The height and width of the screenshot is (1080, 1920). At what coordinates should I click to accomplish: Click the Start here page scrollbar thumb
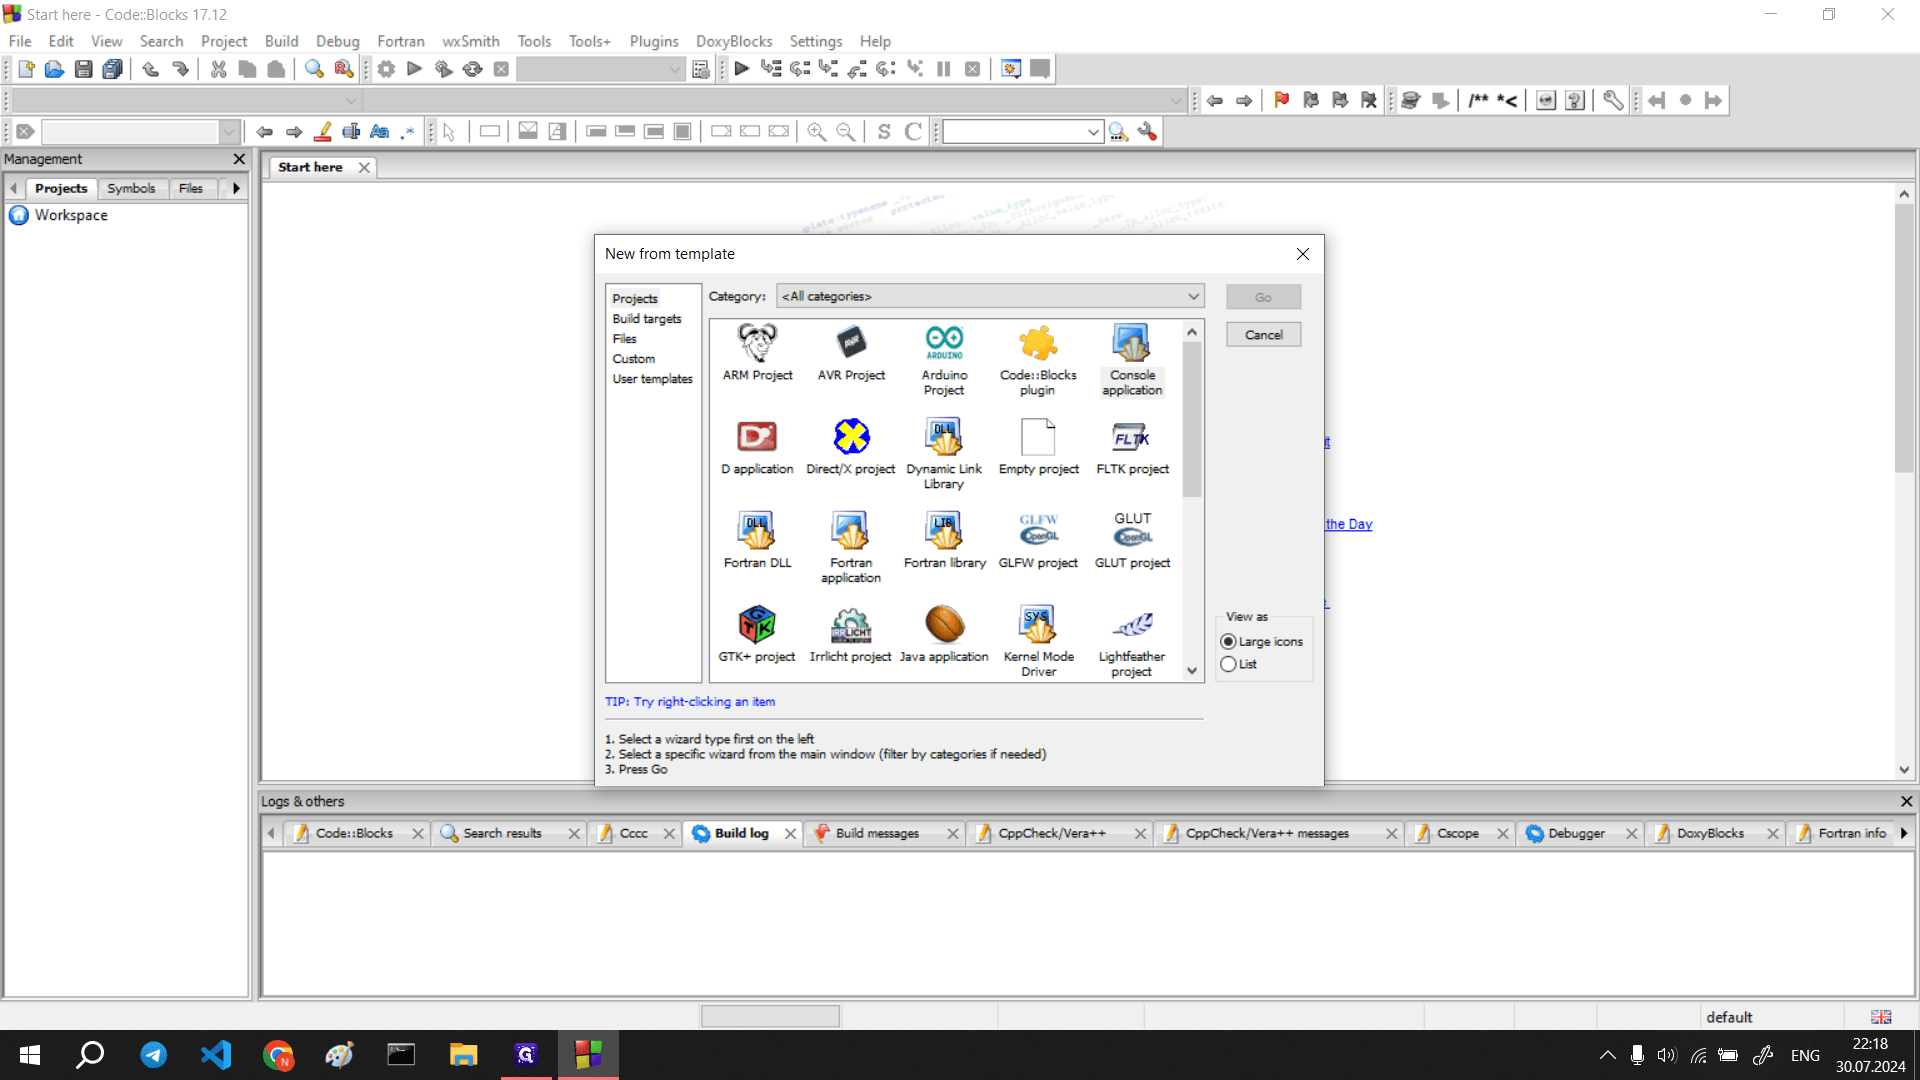tap(1904, 340)
